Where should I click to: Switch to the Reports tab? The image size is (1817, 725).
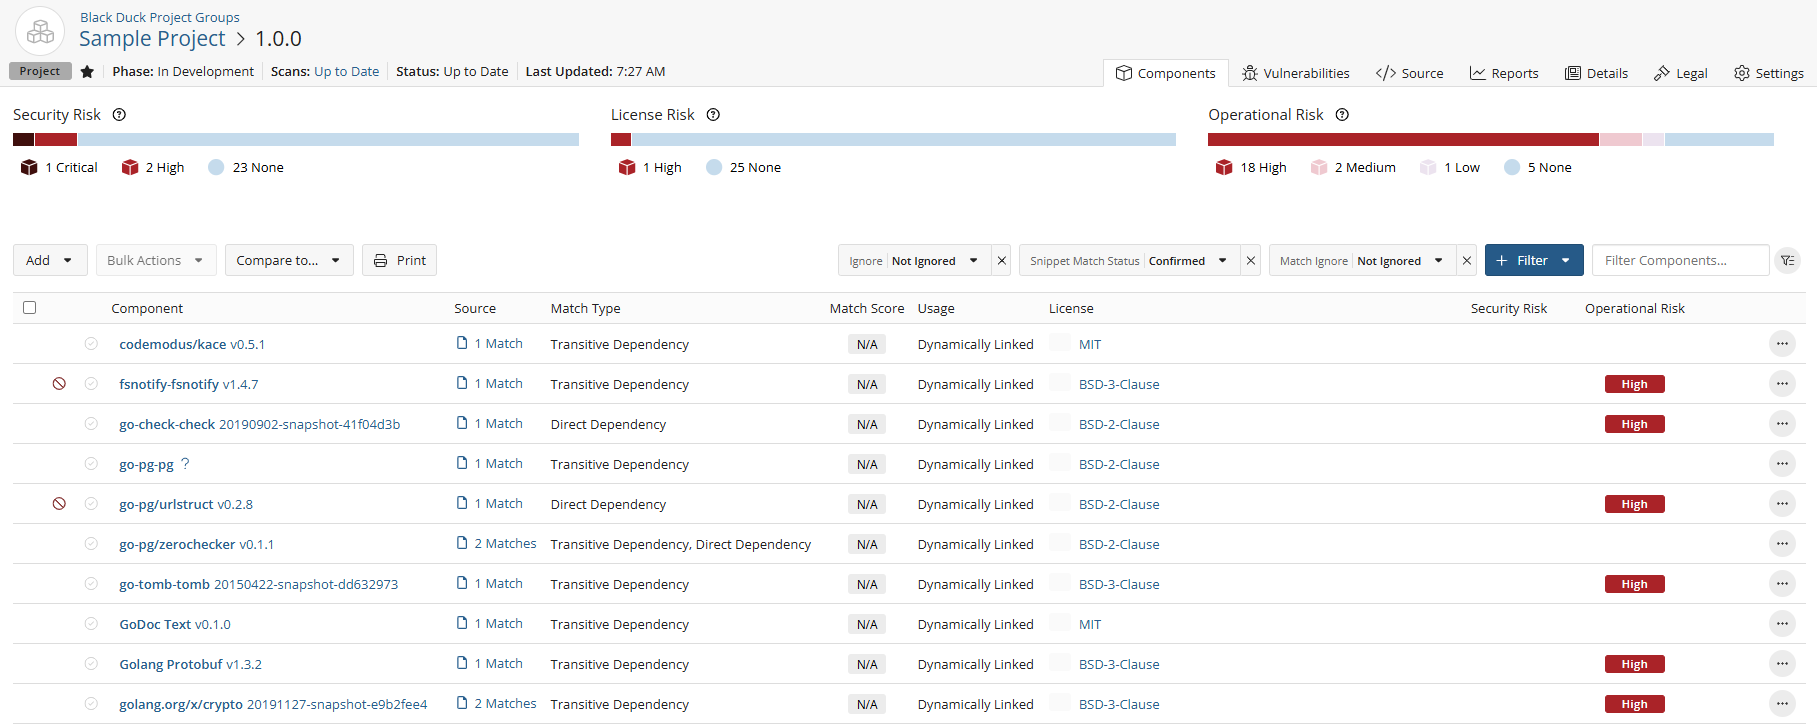[x=1504, y=73]
